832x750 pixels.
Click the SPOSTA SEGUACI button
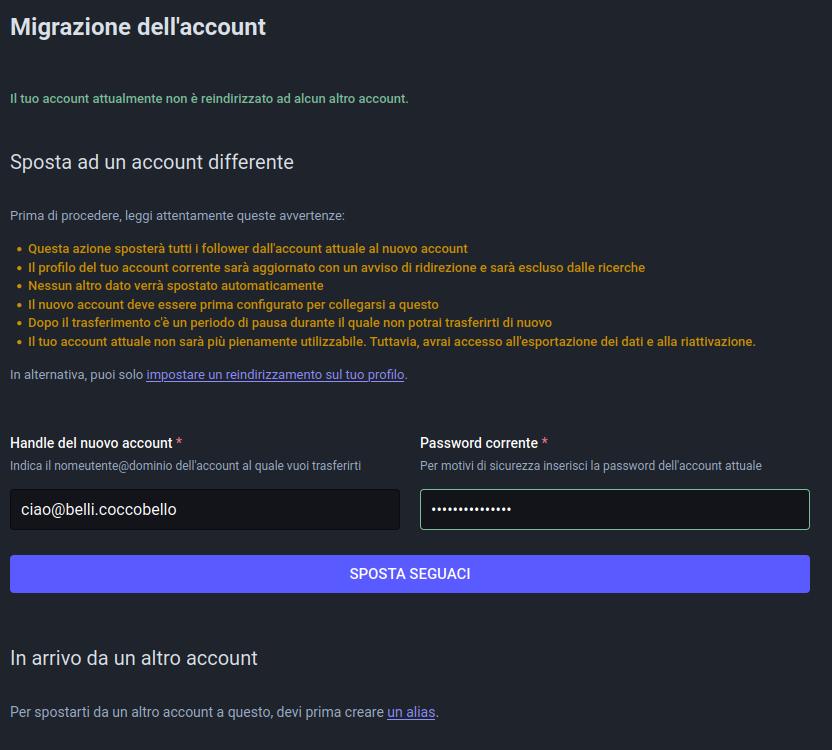click(x=410, y=574)
